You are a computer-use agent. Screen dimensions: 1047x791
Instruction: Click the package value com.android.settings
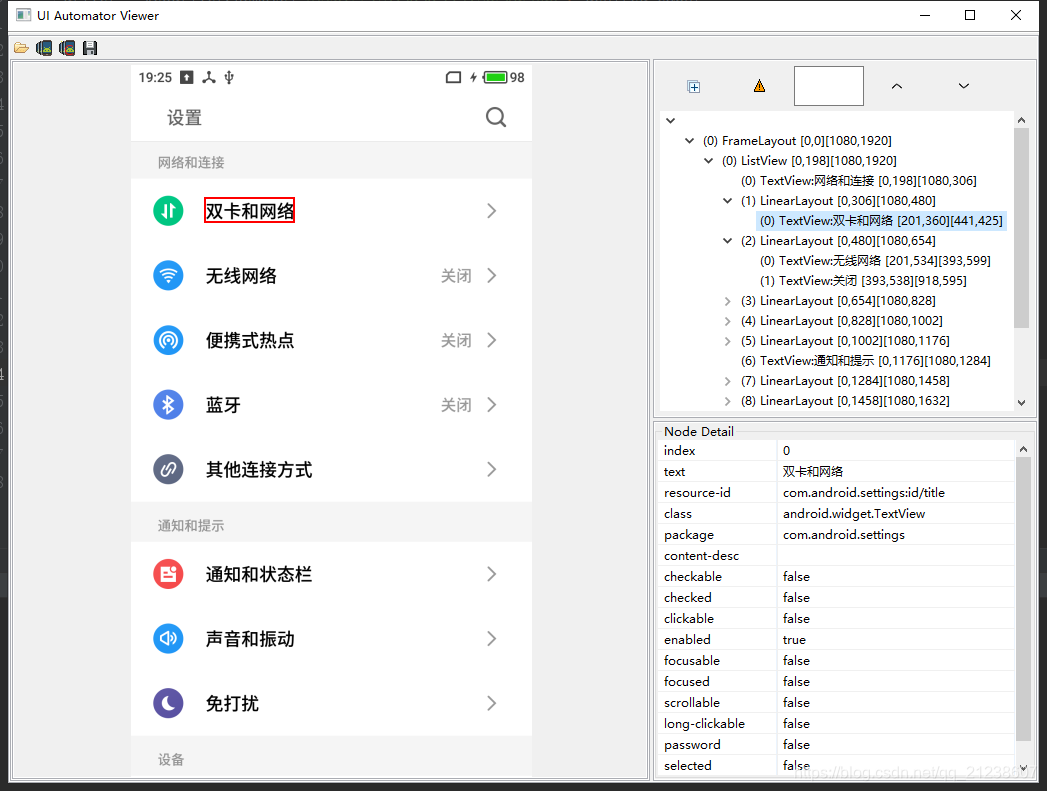click(x=843, y=535)
